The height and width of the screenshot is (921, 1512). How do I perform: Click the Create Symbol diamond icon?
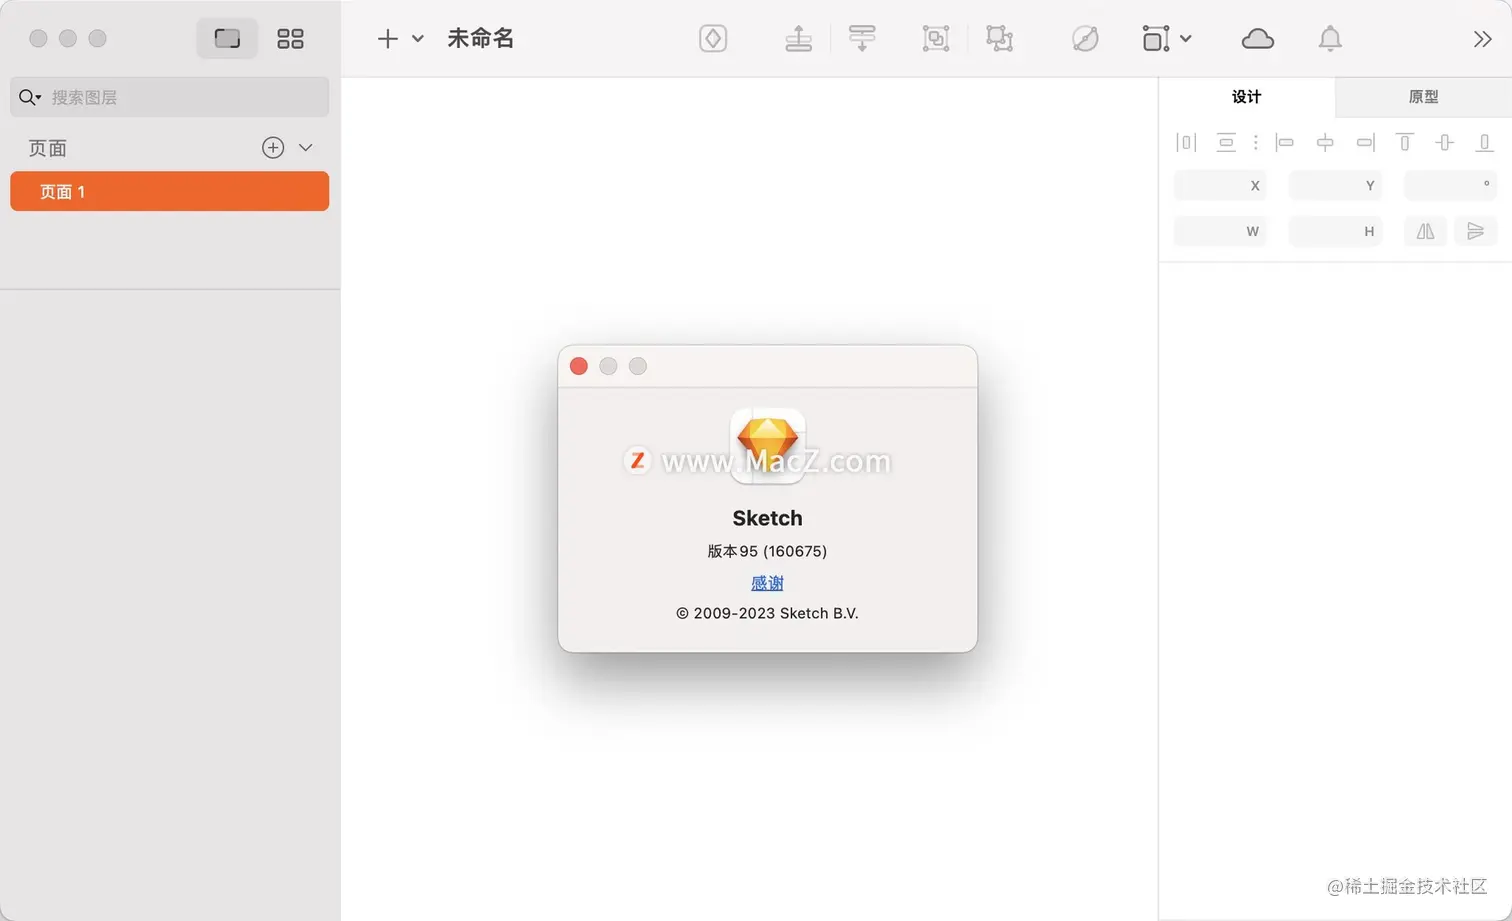pos(713,39)
